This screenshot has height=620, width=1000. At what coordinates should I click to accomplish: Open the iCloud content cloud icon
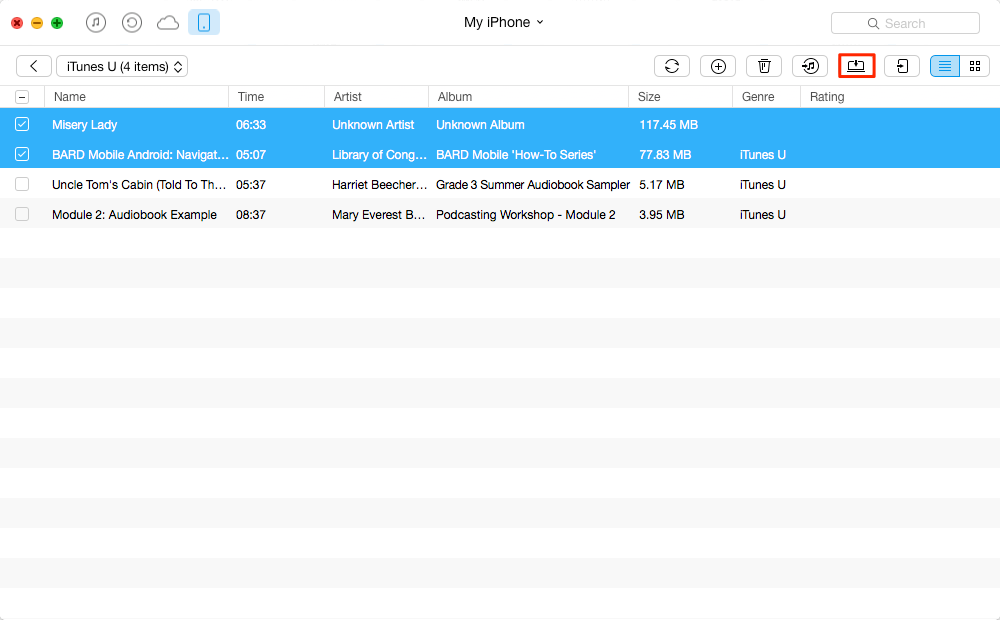(x=168, y=24)
